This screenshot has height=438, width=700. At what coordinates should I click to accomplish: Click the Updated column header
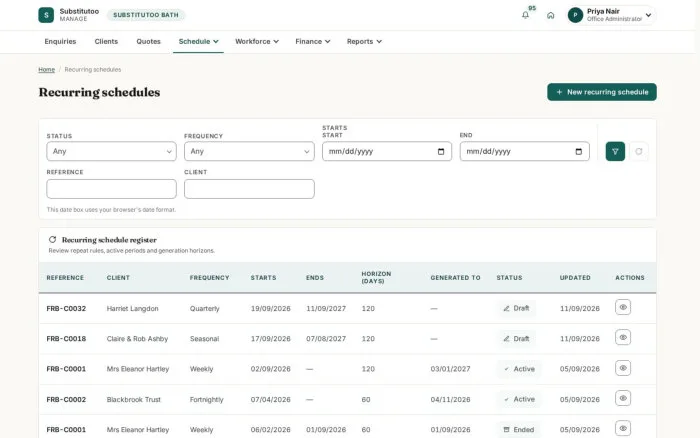[x=575, y=278]
